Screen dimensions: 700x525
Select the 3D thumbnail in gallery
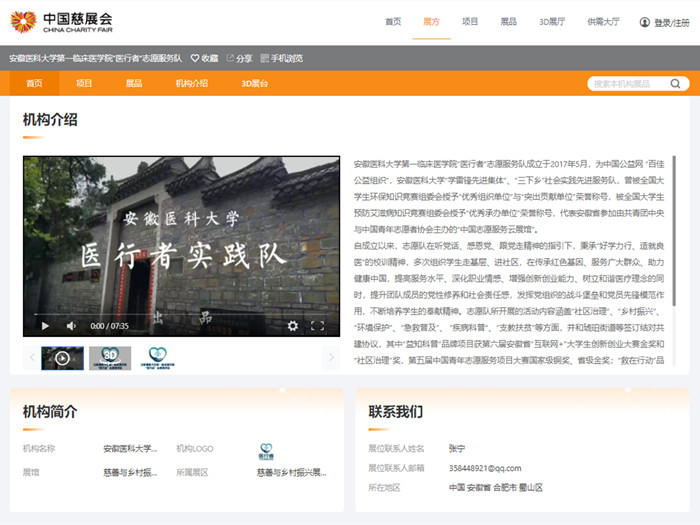[110, 357]
